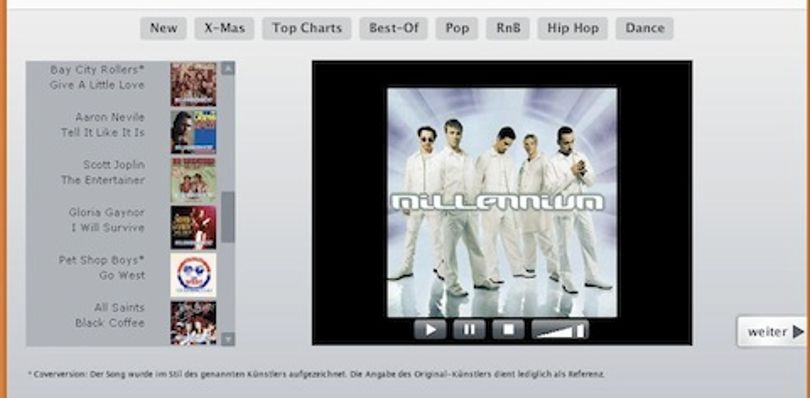Image resolution: width=810 pixels, height=398 pixels.
Task: Pause the track with pause button
Action: pyautogui.click(x=469, y=329)
